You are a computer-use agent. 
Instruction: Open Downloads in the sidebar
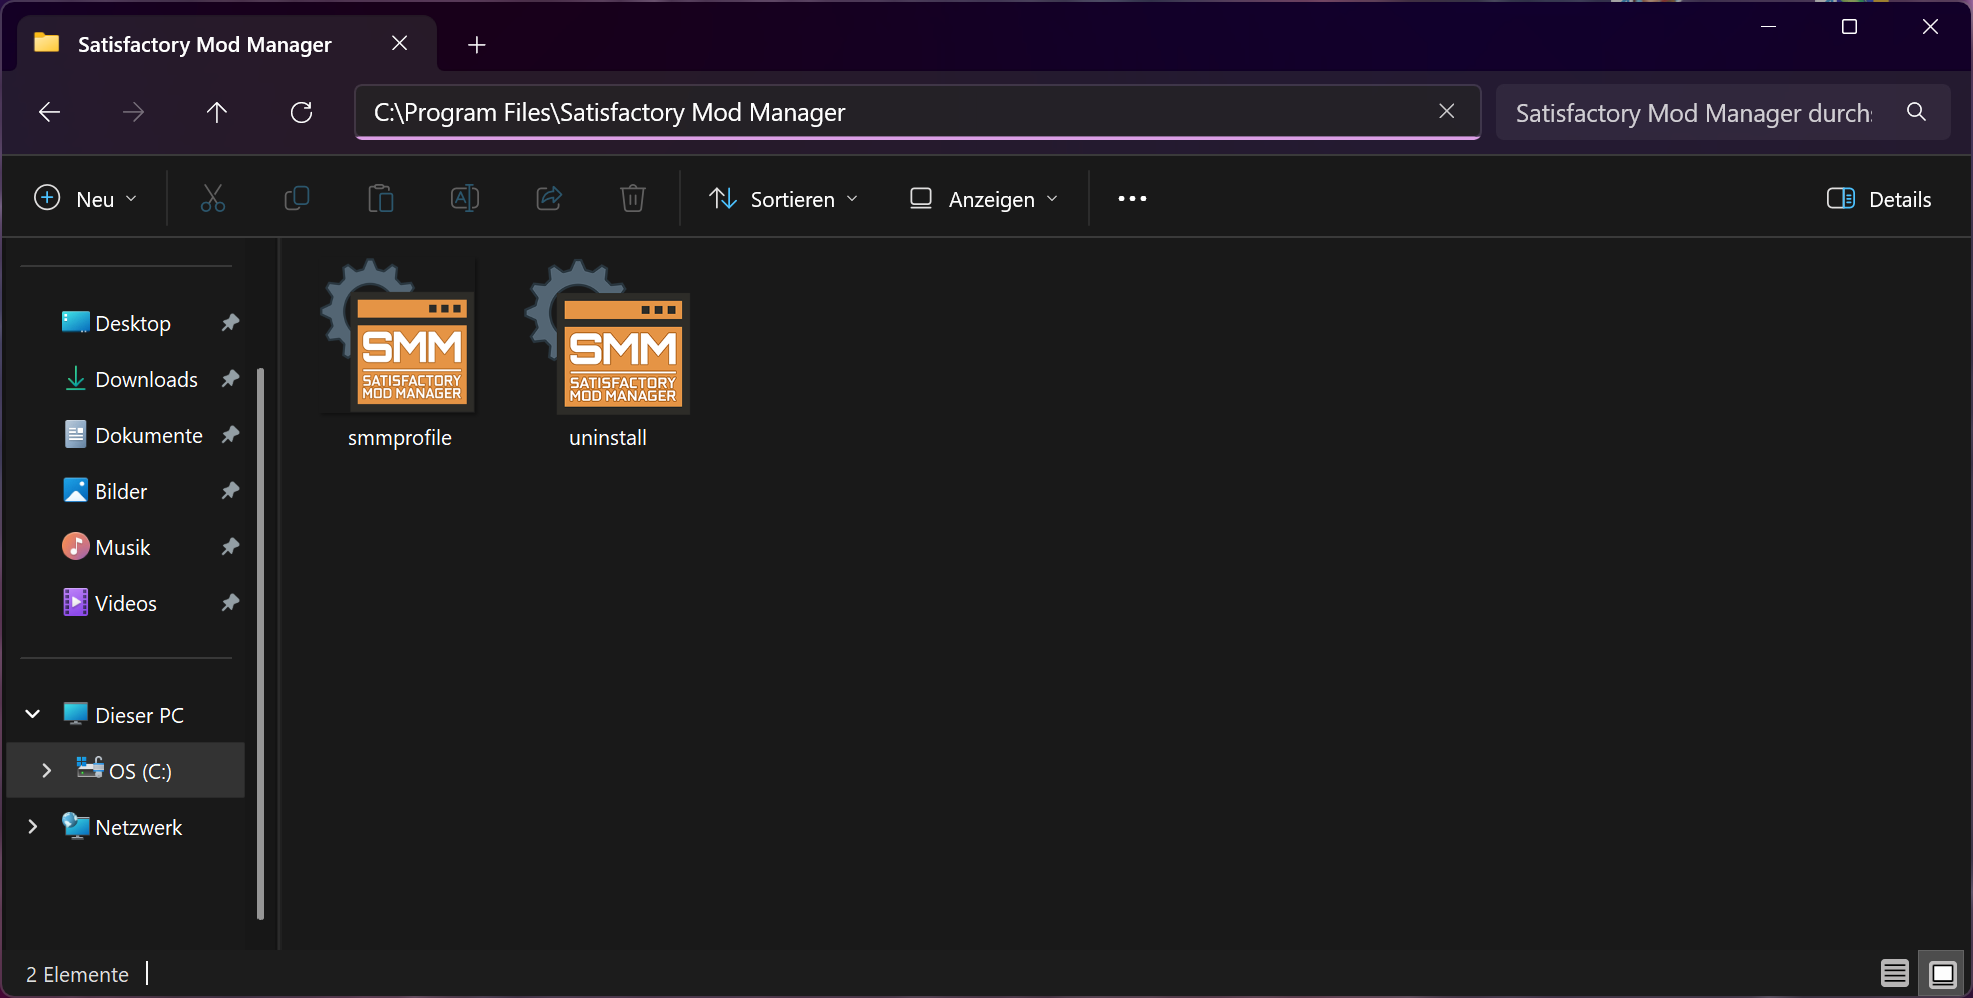coord(146,379)
